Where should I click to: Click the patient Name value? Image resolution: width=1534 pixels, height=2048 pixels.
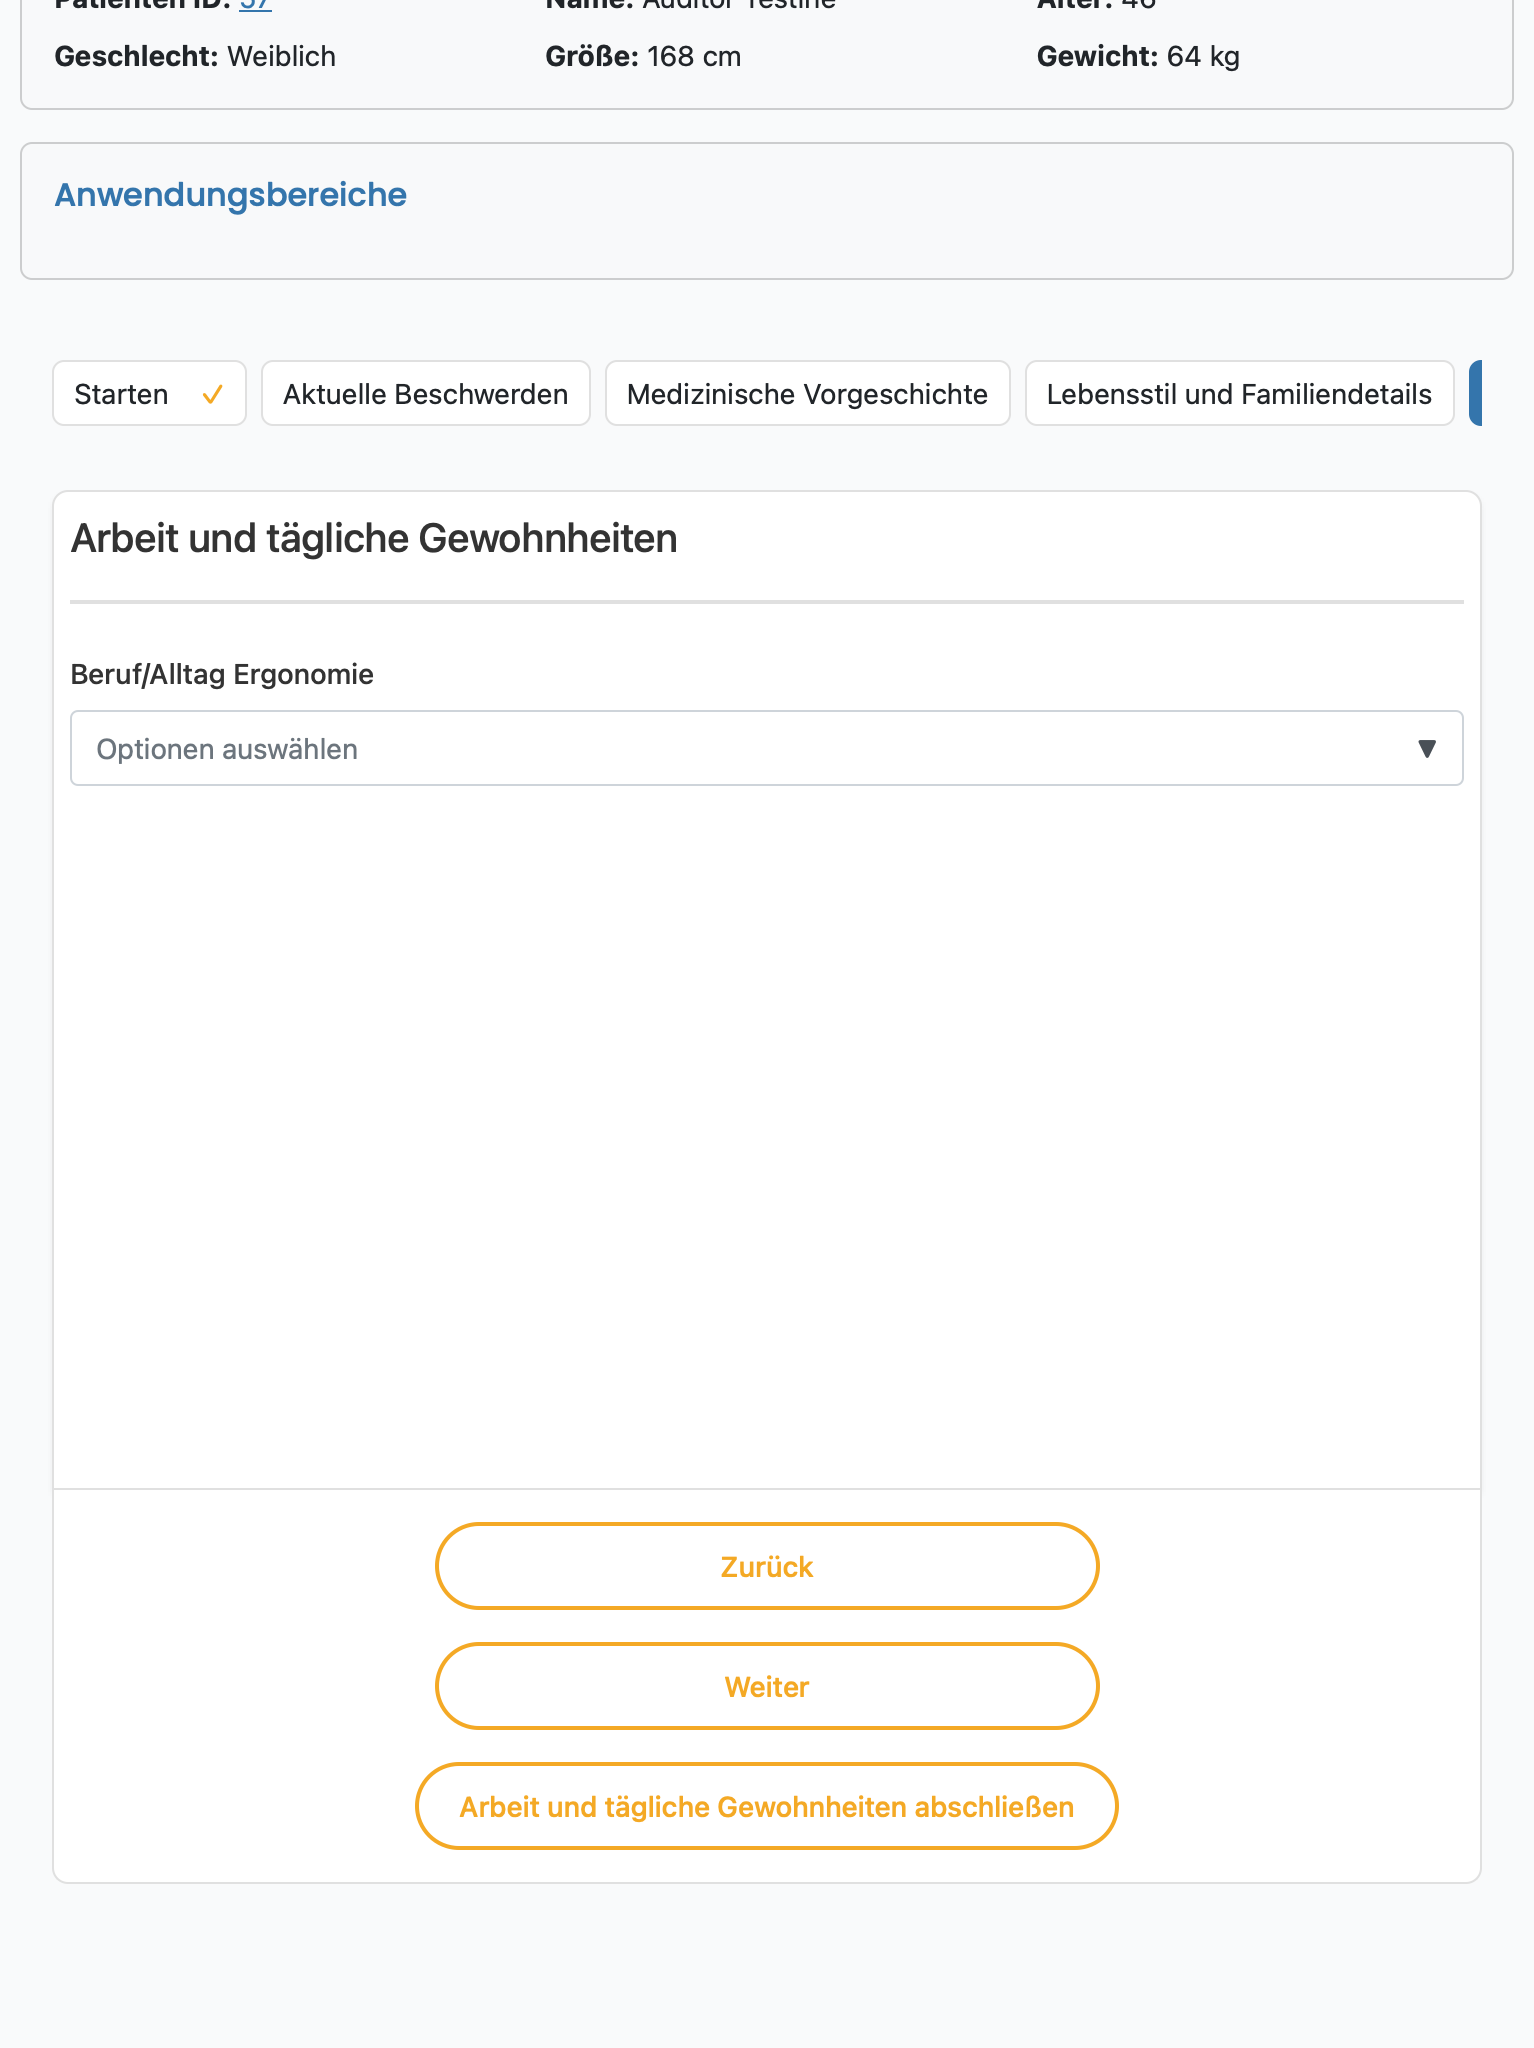pyautogui.click(x=739, y=5)
